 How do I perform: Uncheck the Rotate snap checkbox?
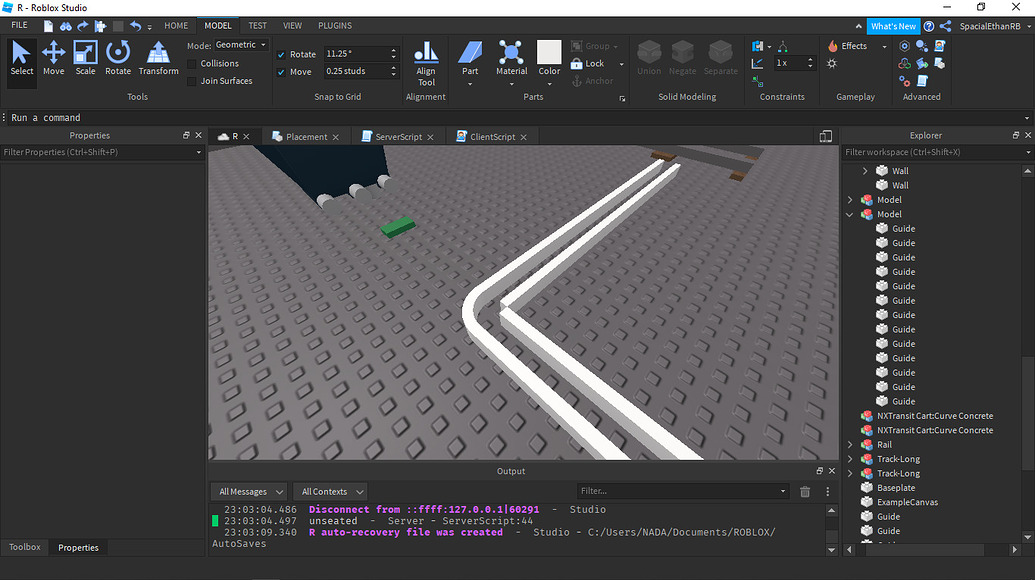pyautogui.click(x=281, y=54)
